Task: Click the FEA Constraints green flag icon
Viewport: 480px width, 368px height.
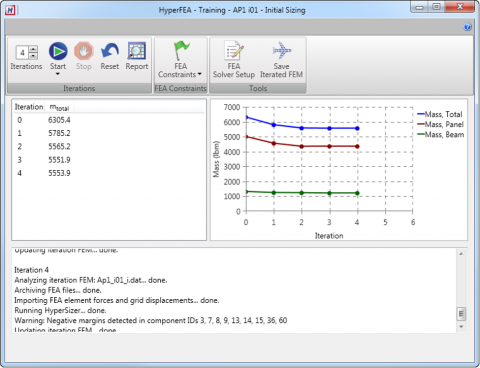Action: (x=181, y=51)
